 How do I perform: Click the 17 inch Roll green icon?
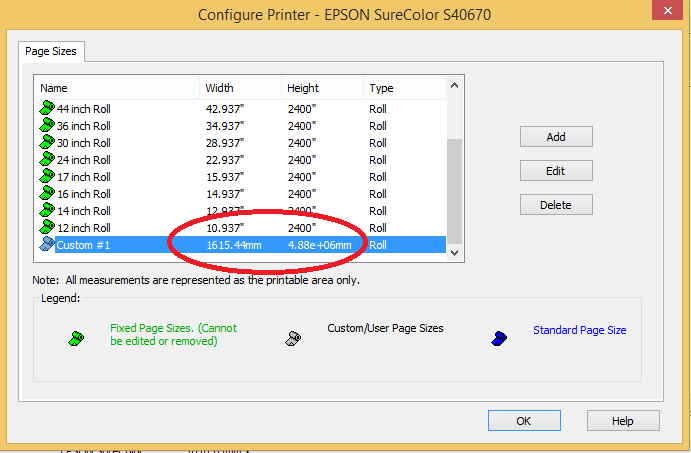point(46,177)
